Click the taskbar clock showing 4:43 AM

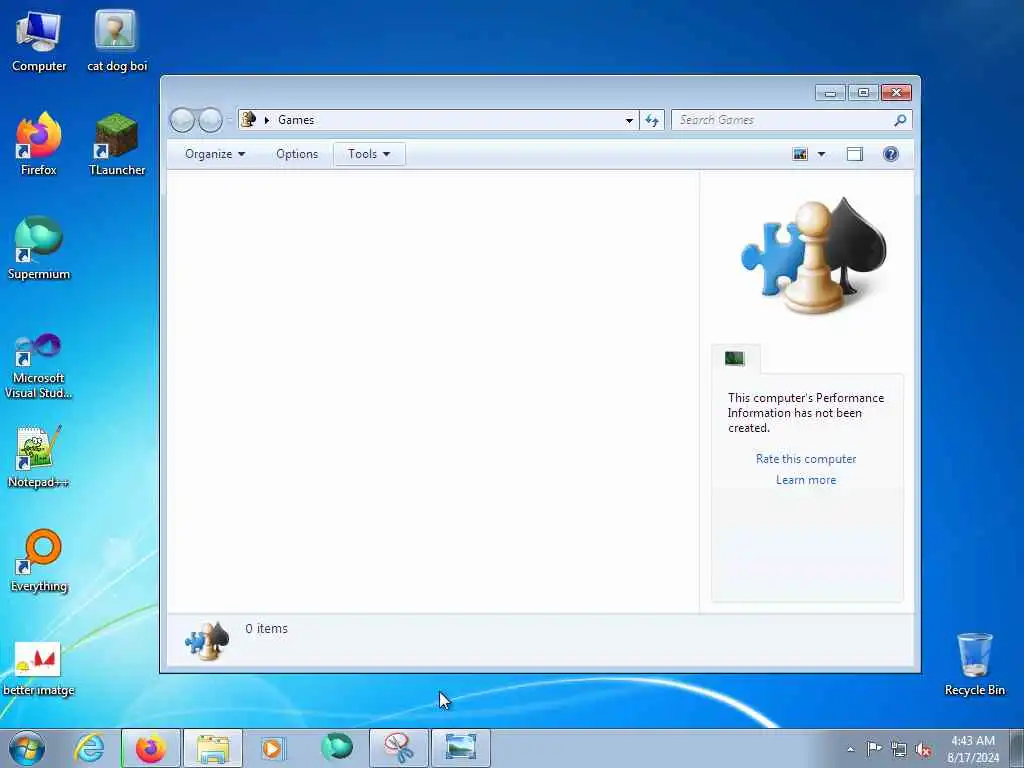973,749
